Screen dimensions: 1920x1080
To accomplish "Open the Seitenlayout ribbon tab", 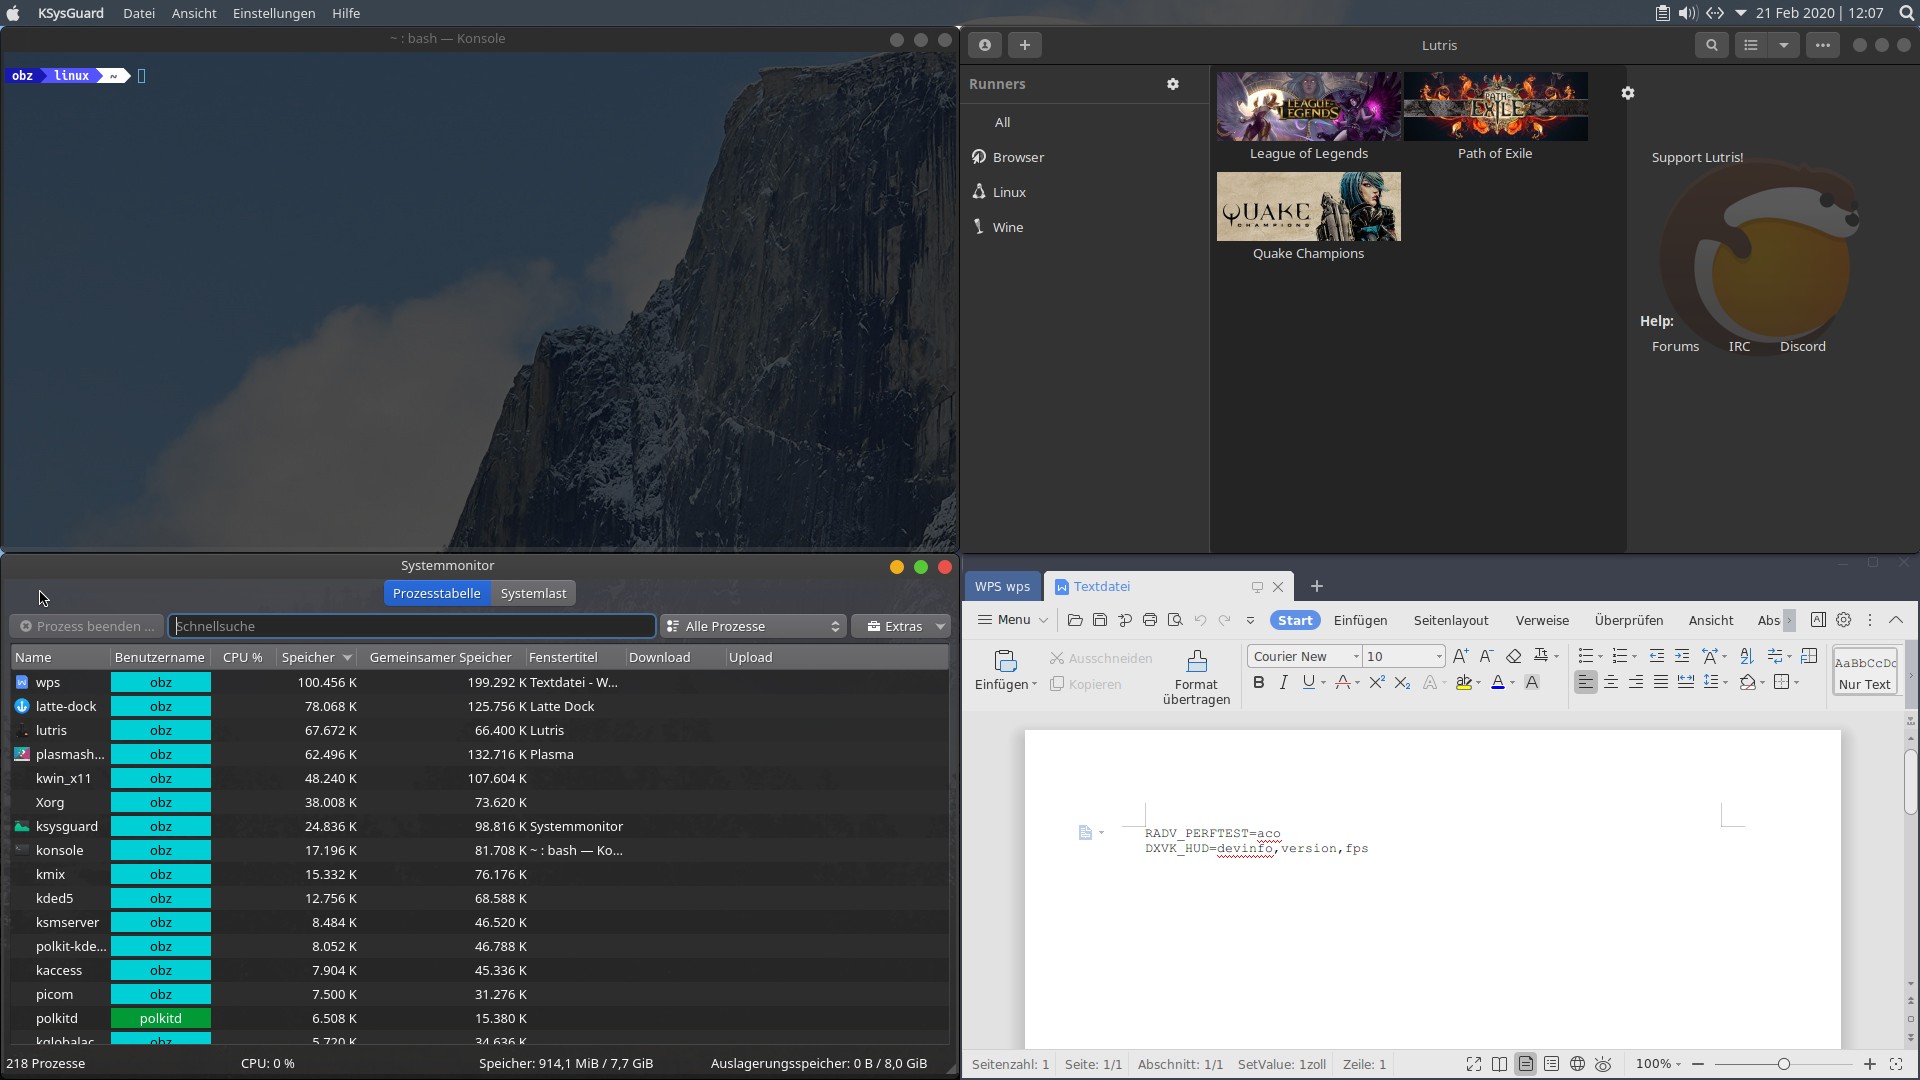I will [x=1450, y=621].
